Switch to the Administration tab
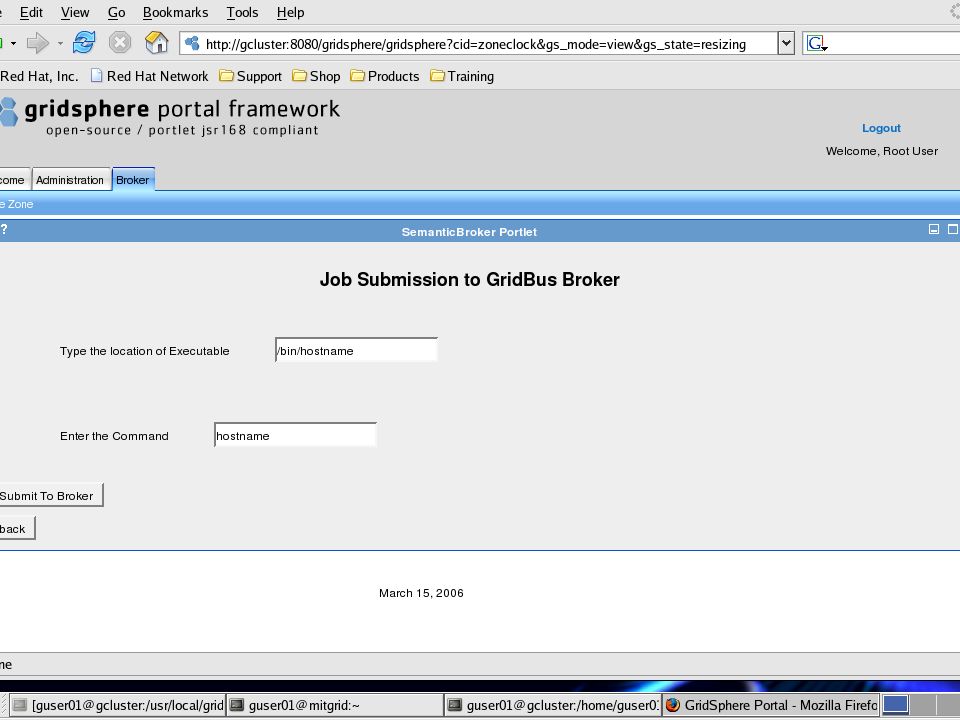The image size is (960, 720). pyautogui.click(x=70, y=179)
